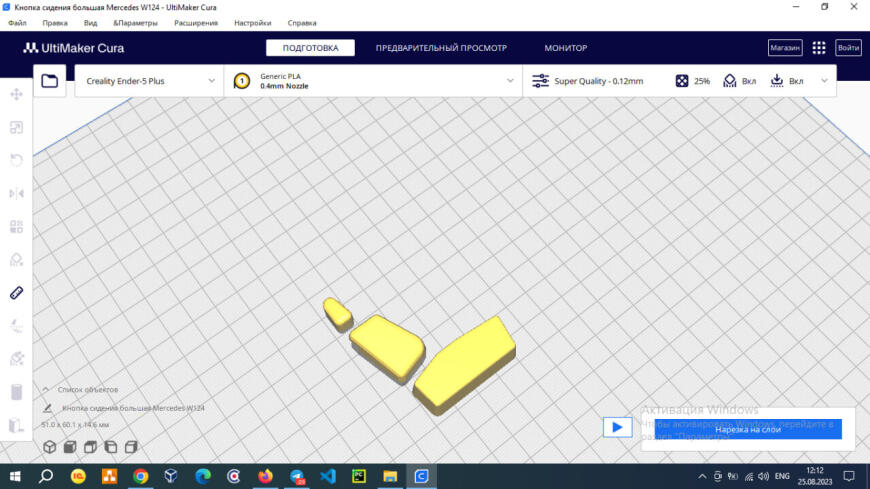Select the smallest yellow button model

(x=337, y=314)
